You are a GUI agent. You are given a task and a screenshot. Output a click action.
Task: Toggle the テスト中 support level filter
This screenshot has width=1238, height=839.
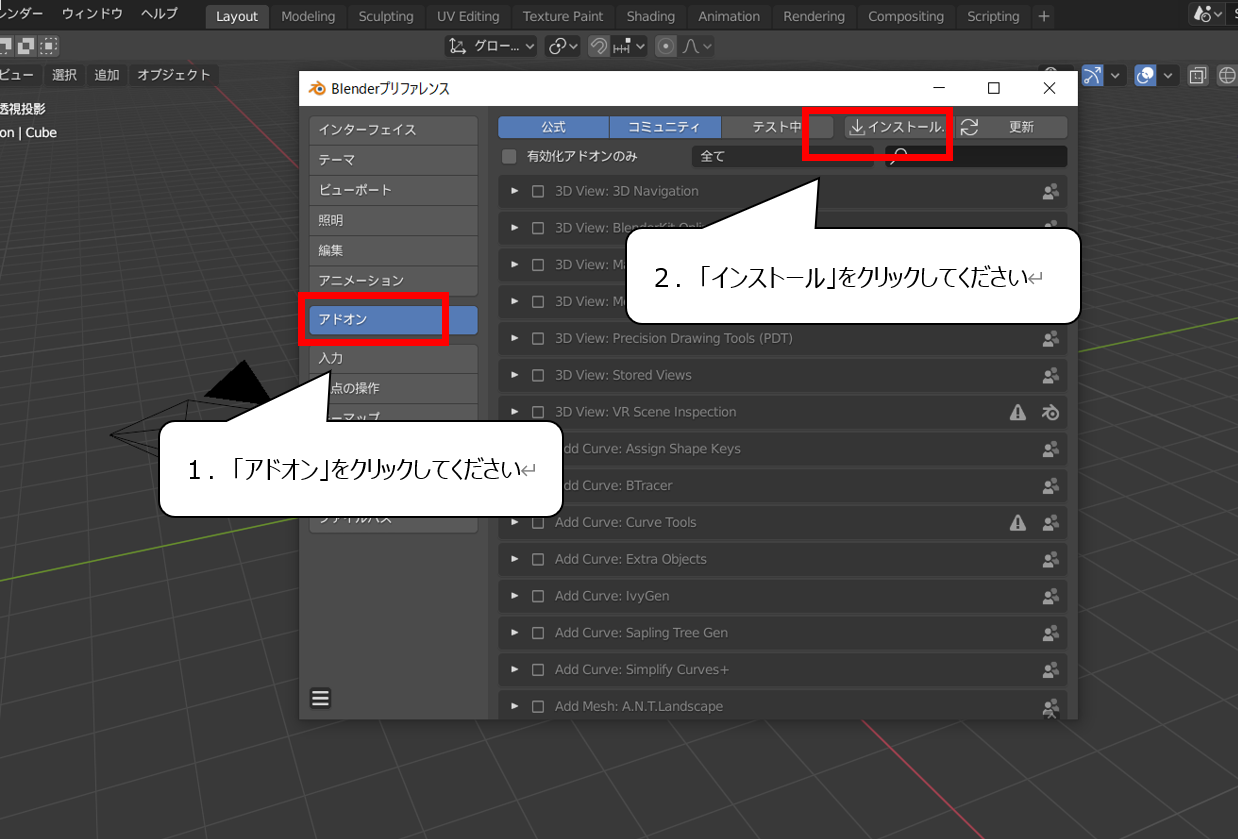[x=777, y=127]
